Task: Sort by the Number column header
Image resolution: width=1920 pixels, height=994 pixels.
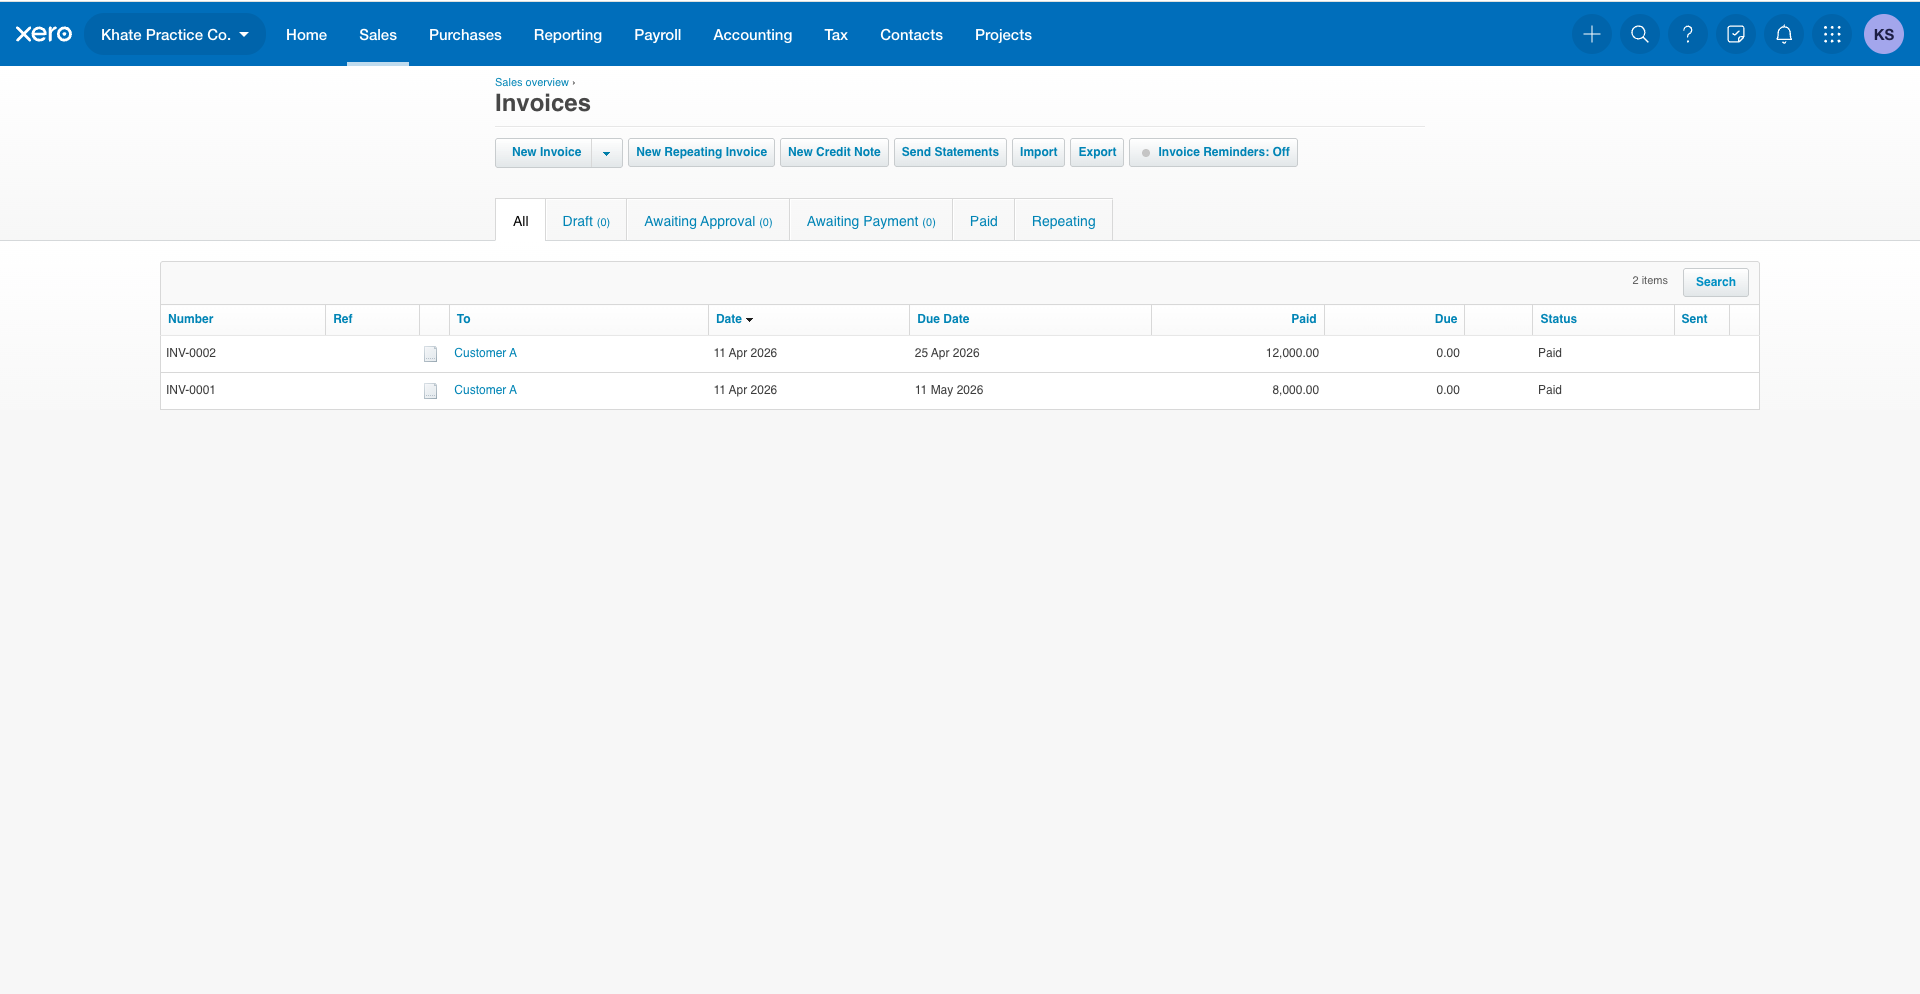Action: pos(191,319)
